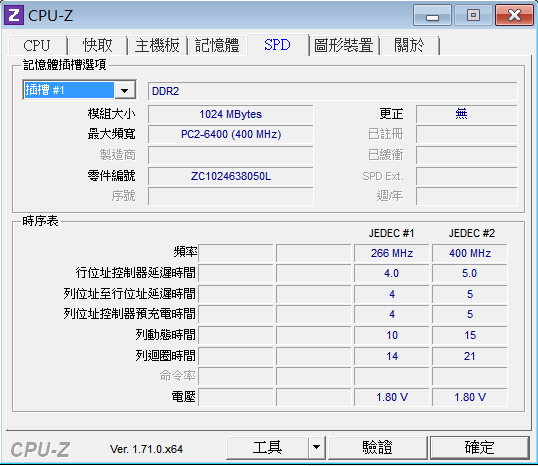Click the 驗證 button

point(377,447)
